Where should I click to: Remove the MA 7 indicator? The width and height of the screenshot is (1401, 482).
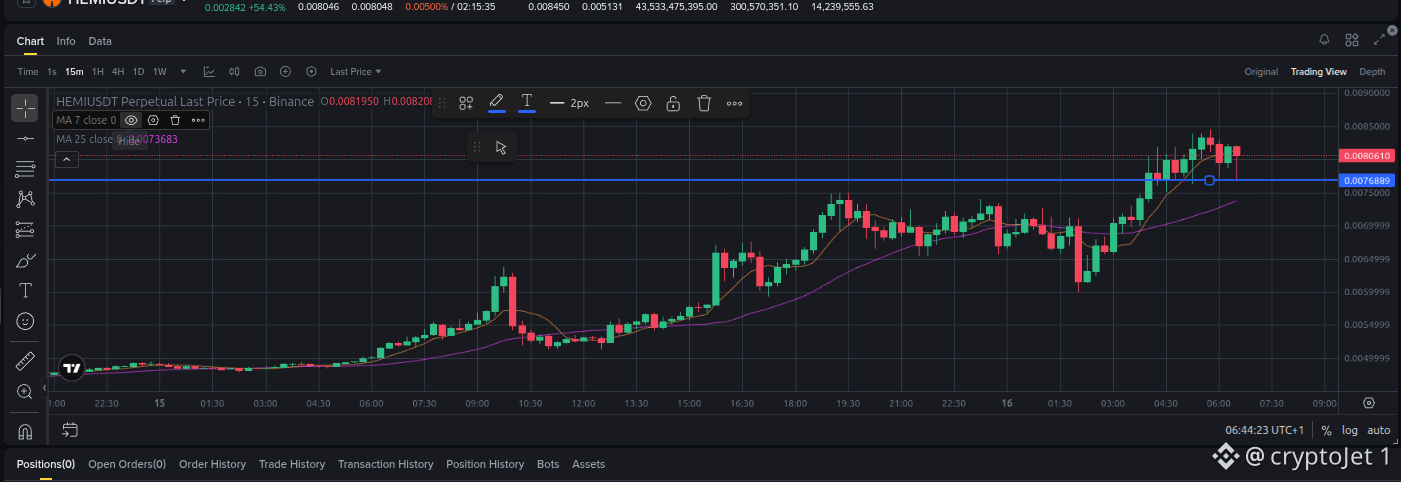pyautogui.click(x=175, y=120)
